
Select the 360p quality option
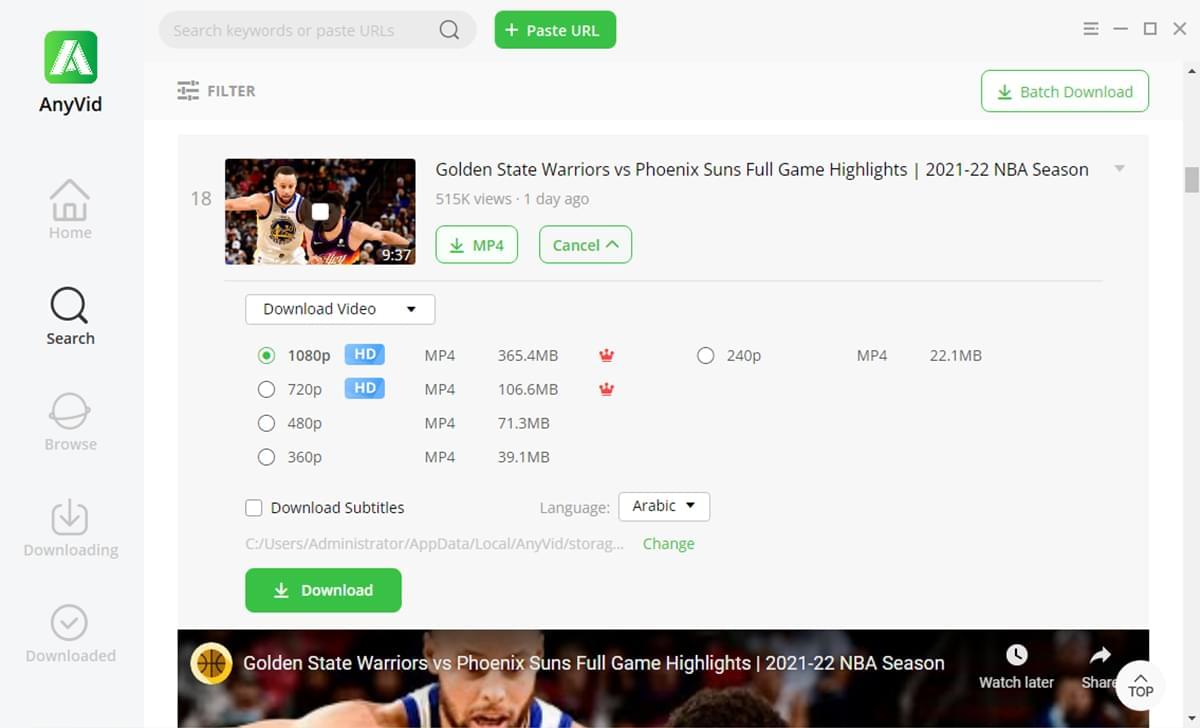266,457
